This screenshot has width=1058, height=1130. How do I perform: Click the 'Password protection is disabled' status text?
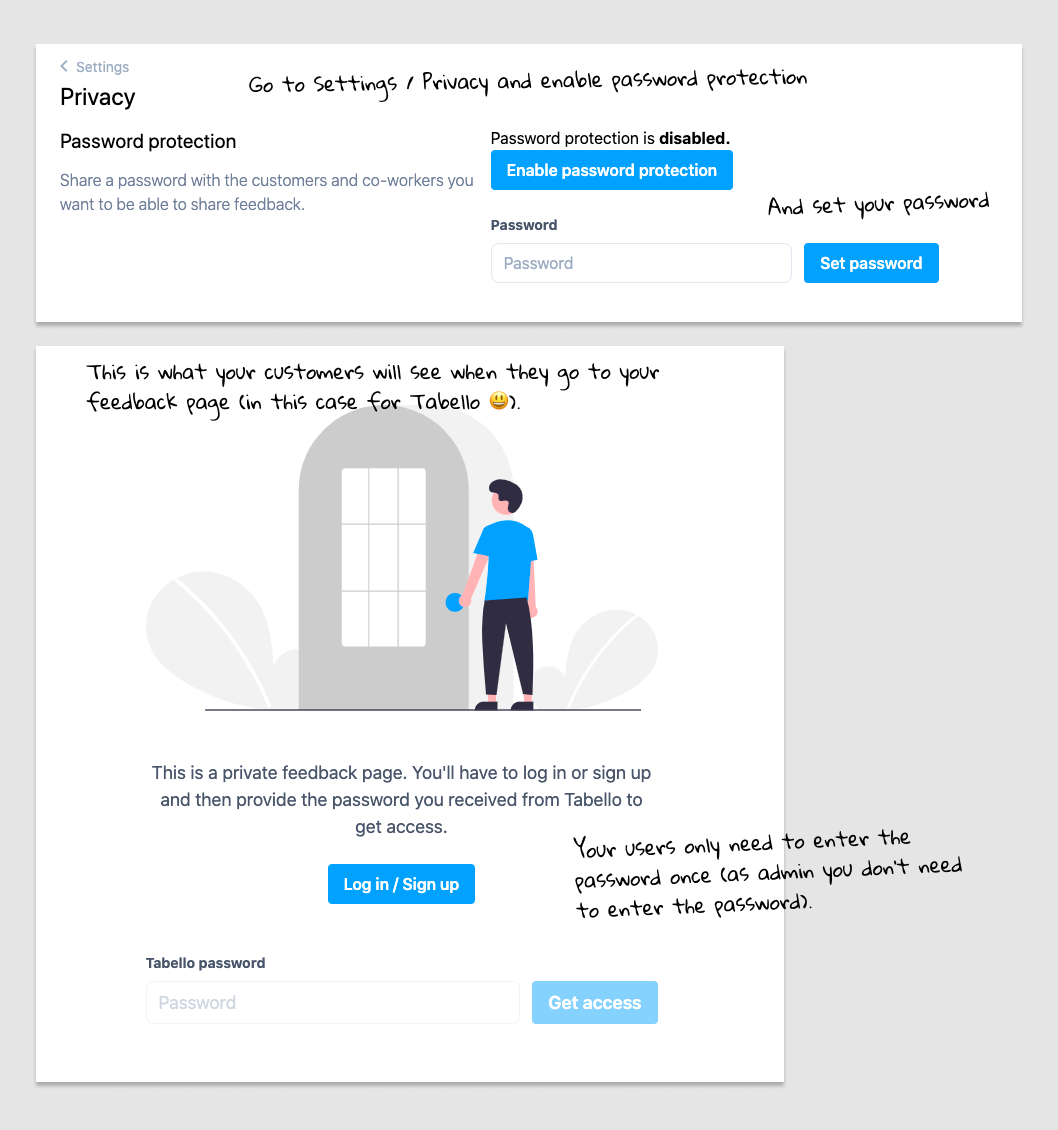(610, 138)
